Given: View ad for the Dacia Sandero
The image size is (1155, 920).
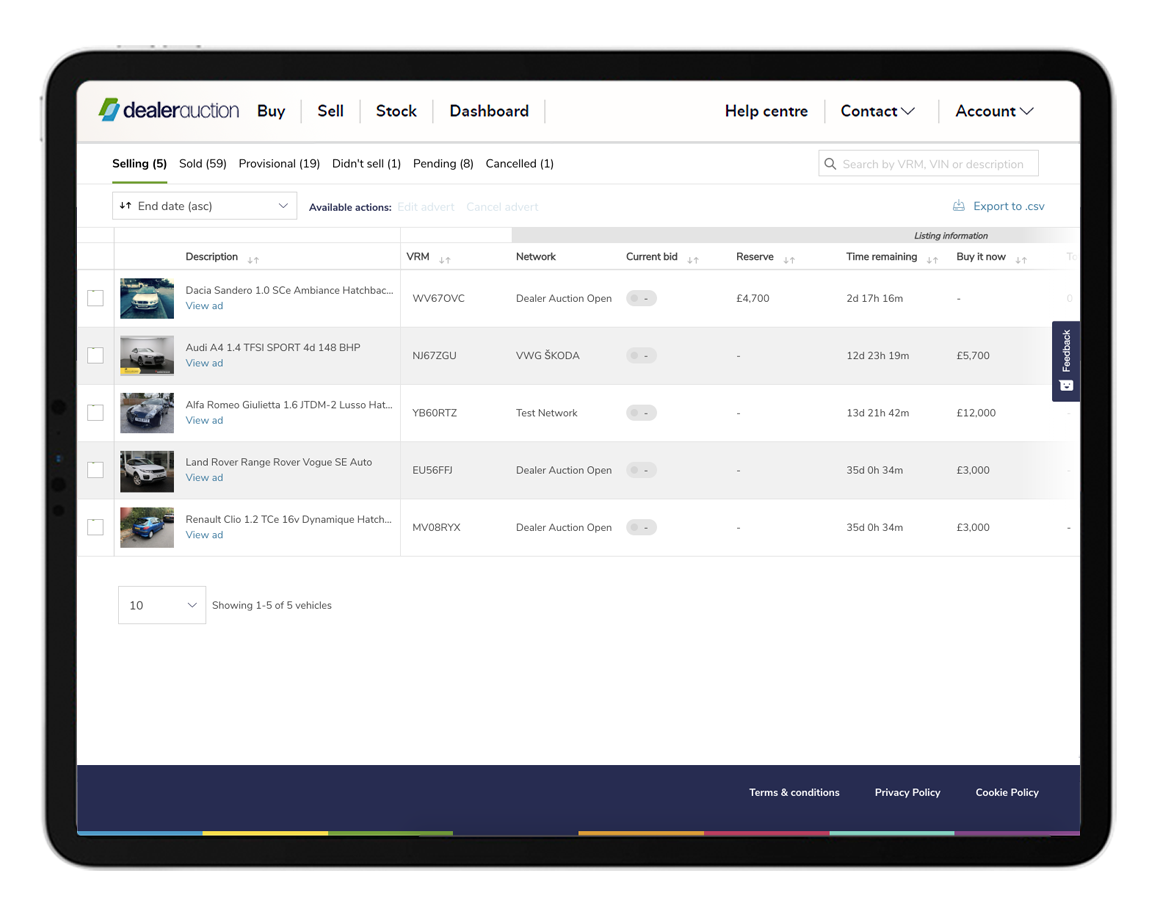Looking at the screenshot, I should (x=204, y=306).
